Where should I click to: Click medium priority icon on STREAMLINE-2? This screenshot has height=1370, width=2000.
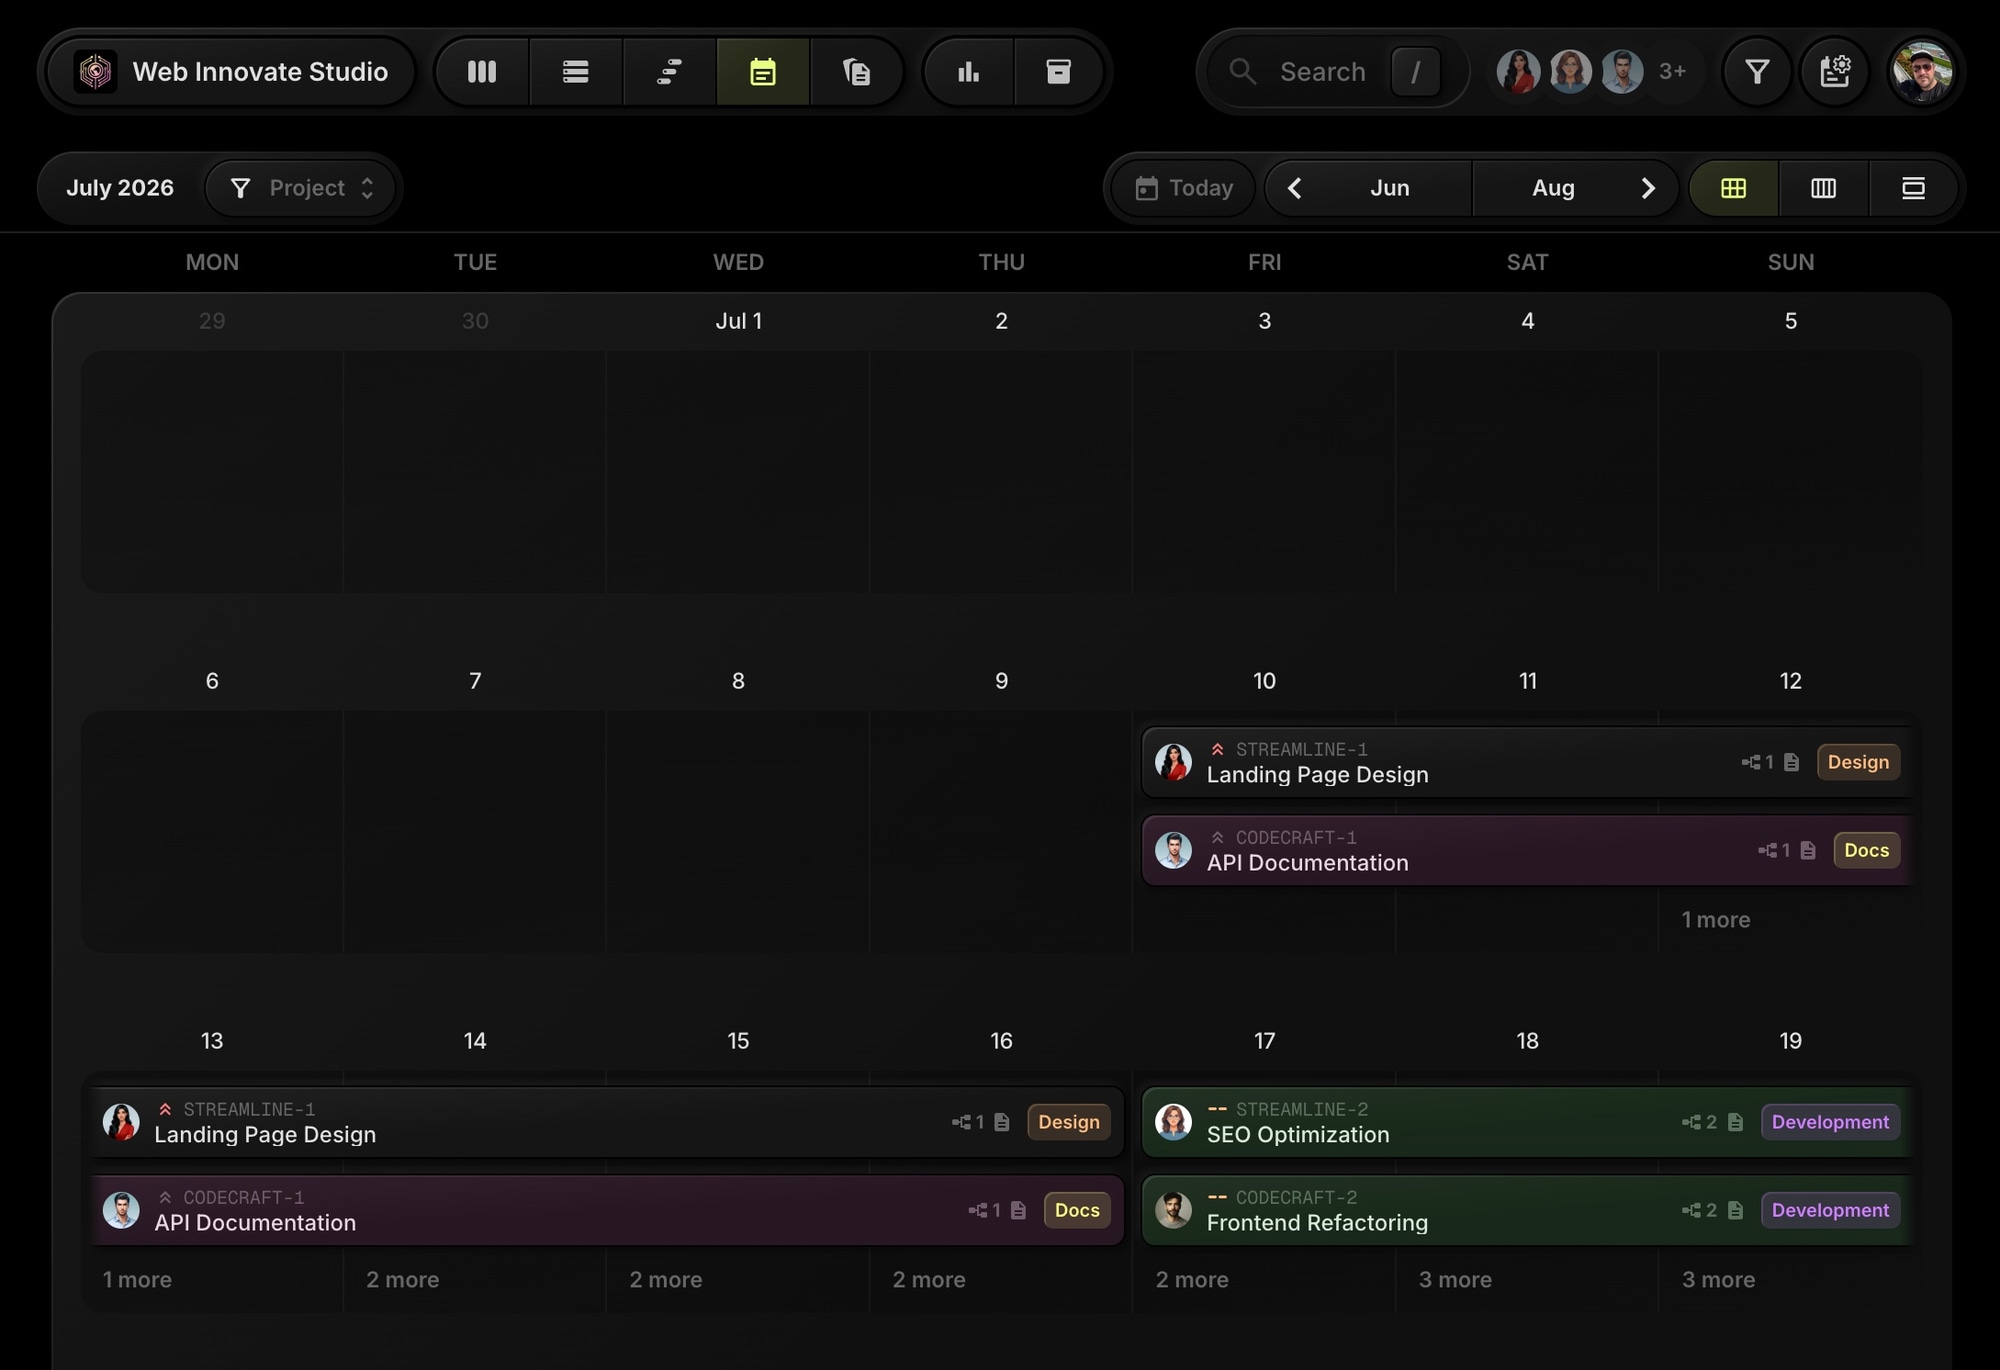pos(1217,1108)
